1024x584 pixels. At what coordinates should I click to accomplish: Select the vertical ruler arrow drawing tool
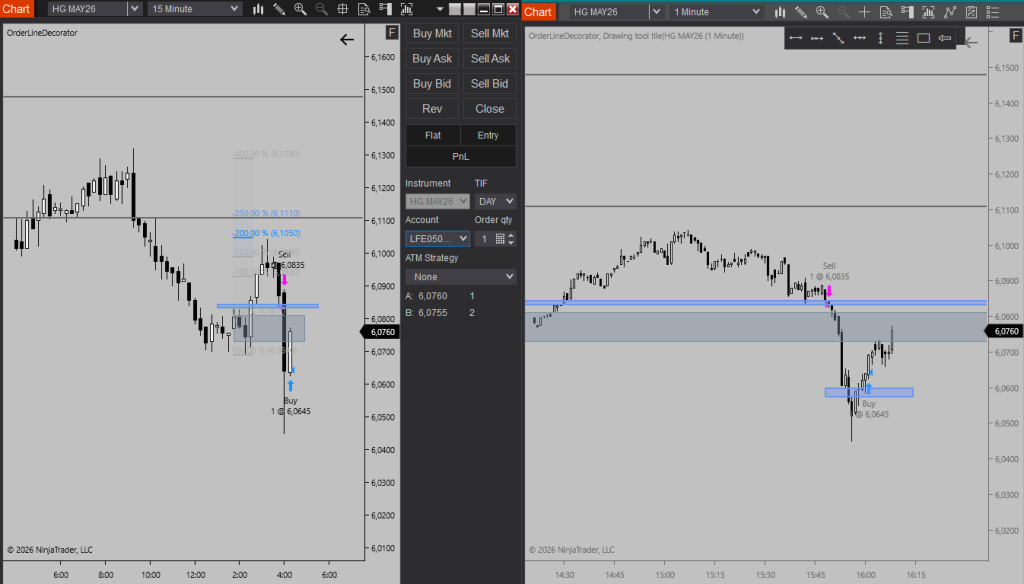click(880, 39)
